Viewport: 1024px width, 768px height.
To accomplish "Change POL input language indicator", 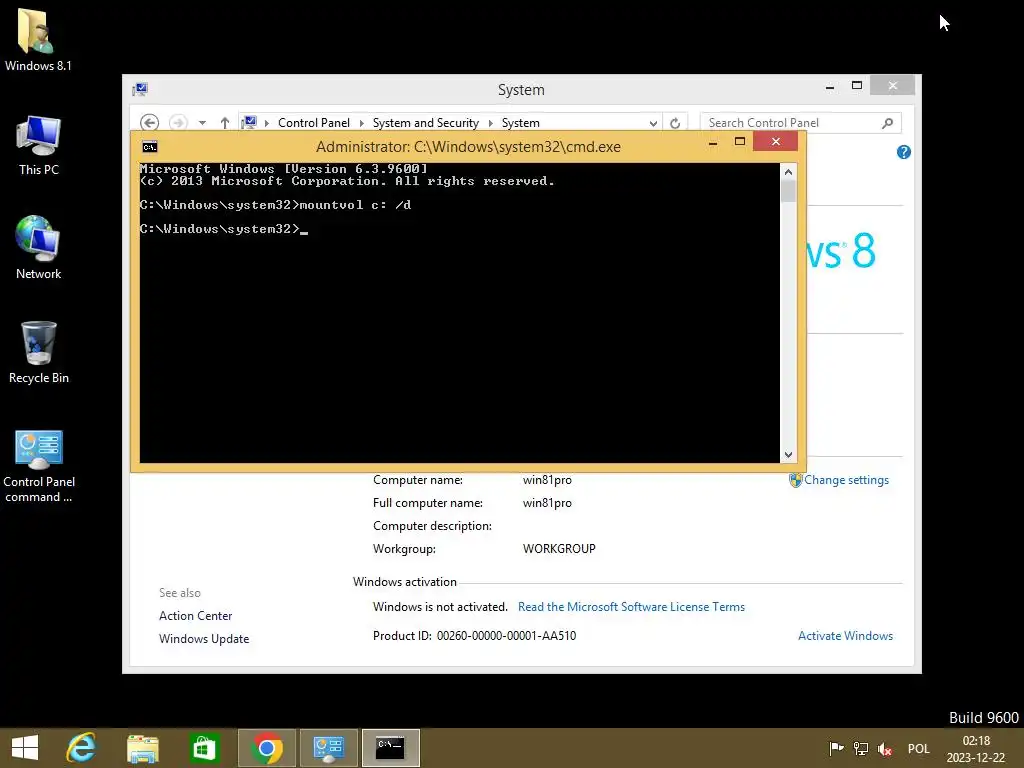I will pyautogui.click(x=918, y=748).
